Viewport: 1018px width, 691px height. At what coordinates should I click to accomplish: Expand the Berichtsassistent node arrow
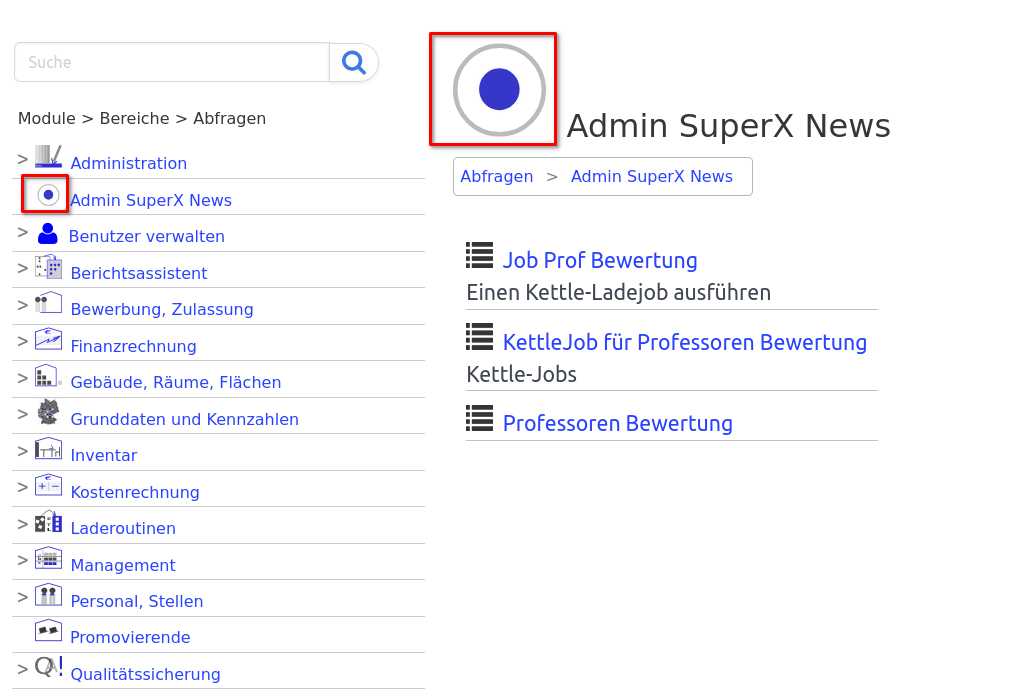click(23, 268)
